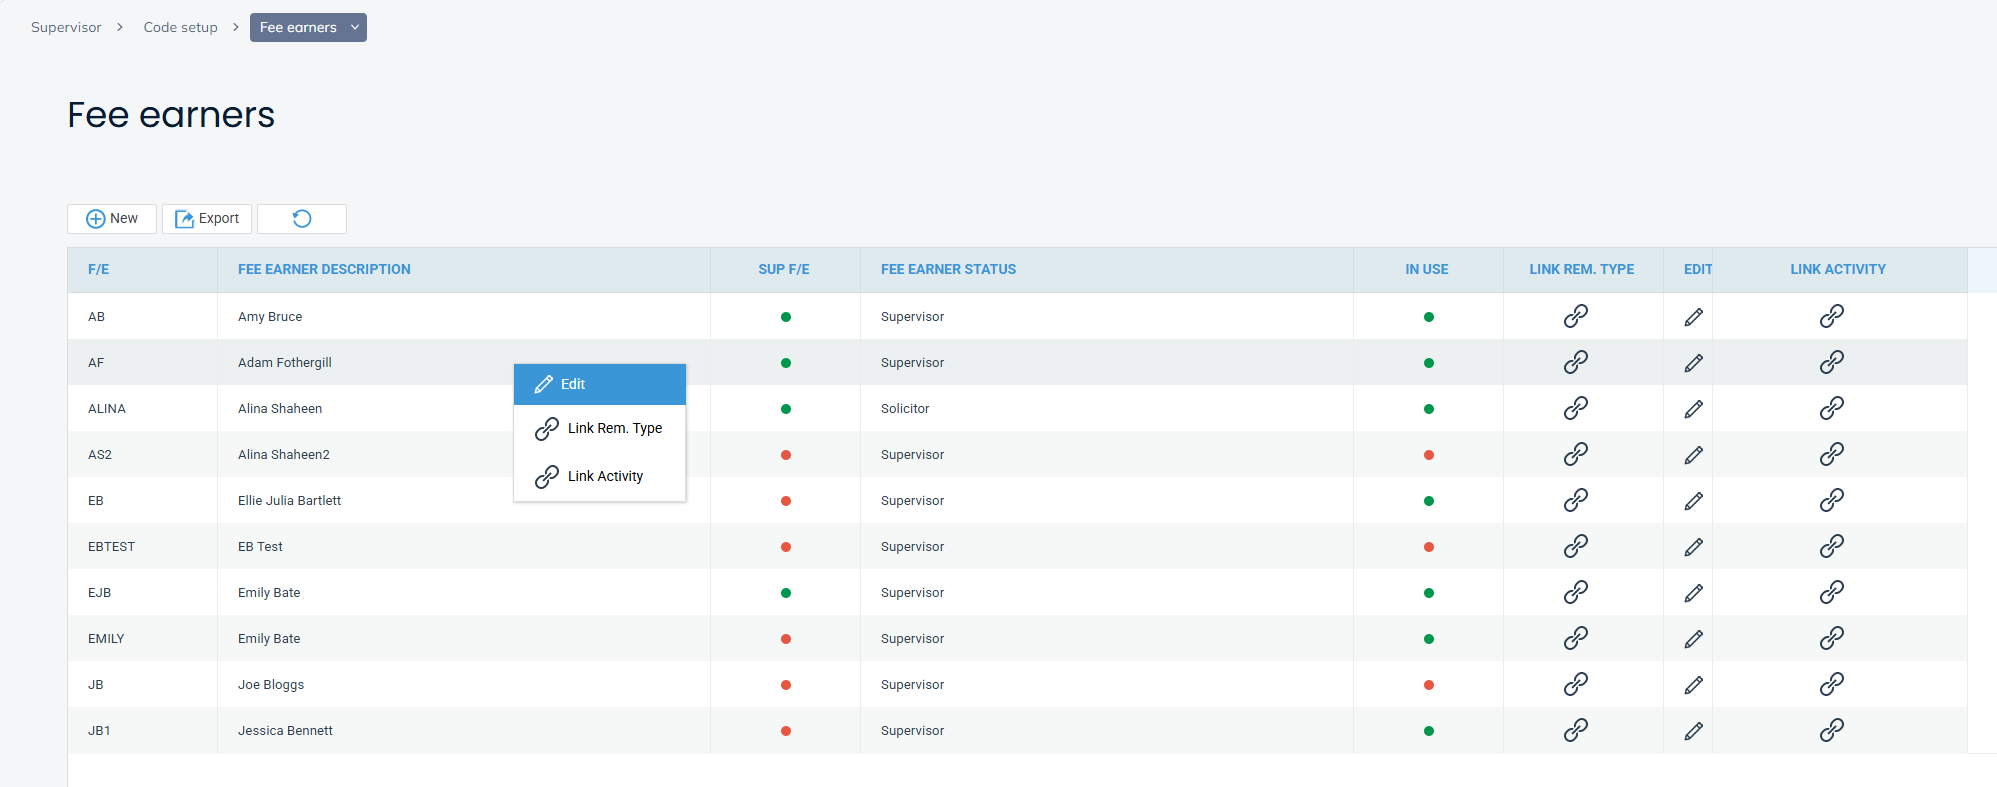This screenshot has width=1997, height=787.
Task: Click In Use indicator for EB Test
Action: click(x=1428, y=547)
